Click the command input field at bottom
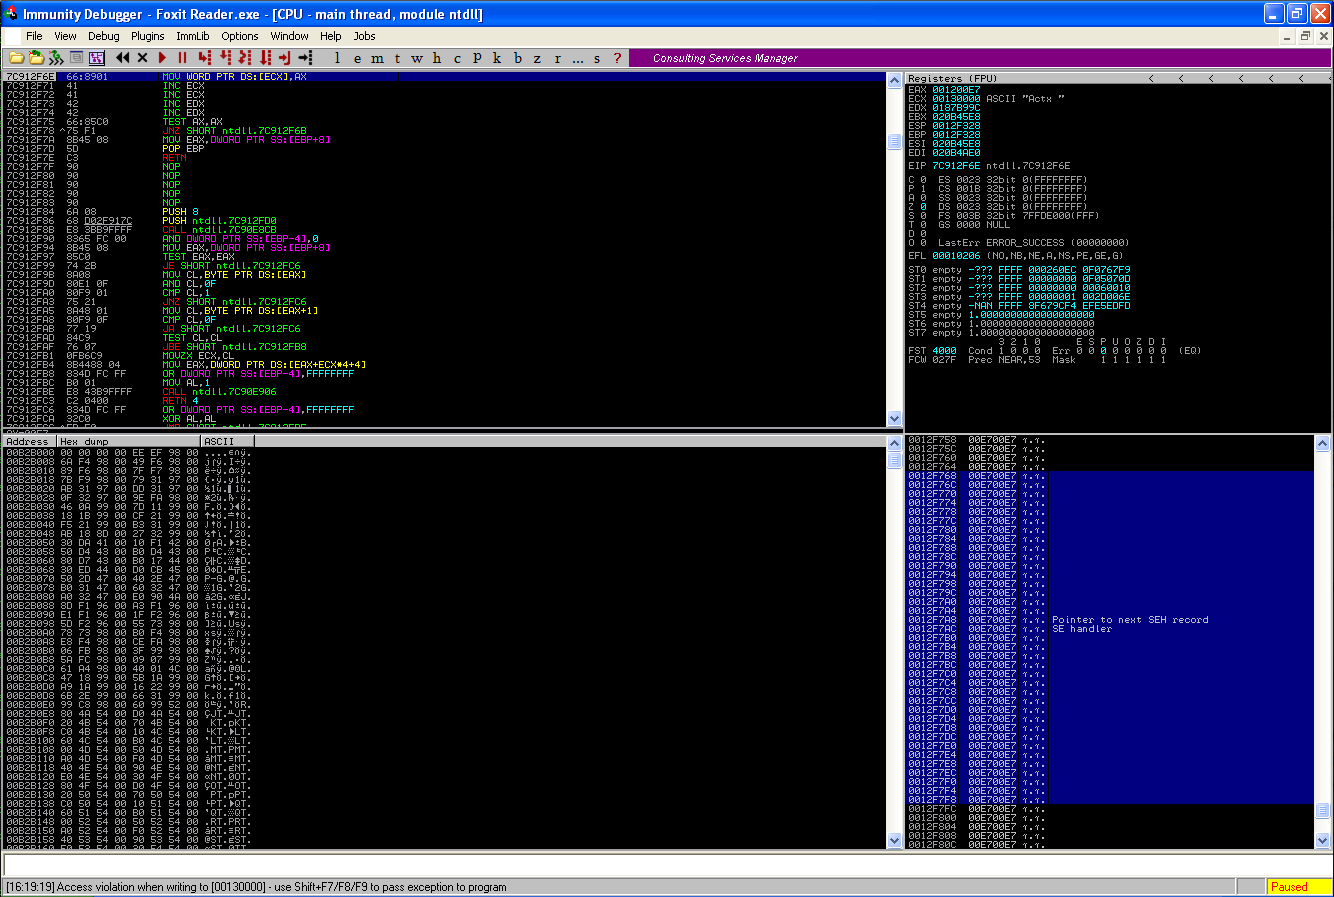This screenshot has width=1334, height=897. (x=666, y=865)
